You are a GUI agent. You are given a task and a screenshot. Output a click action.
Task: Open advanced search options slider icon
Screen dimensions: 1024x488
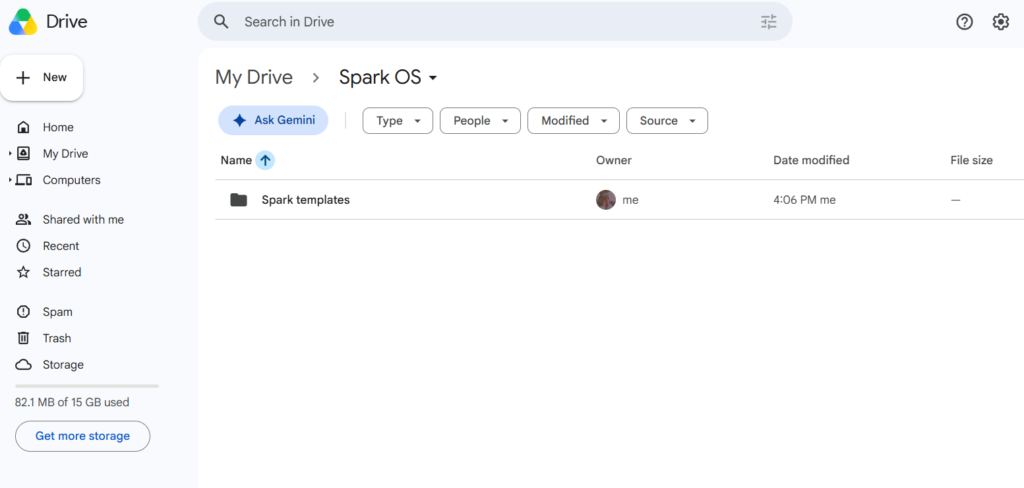[x=769, y=22]
